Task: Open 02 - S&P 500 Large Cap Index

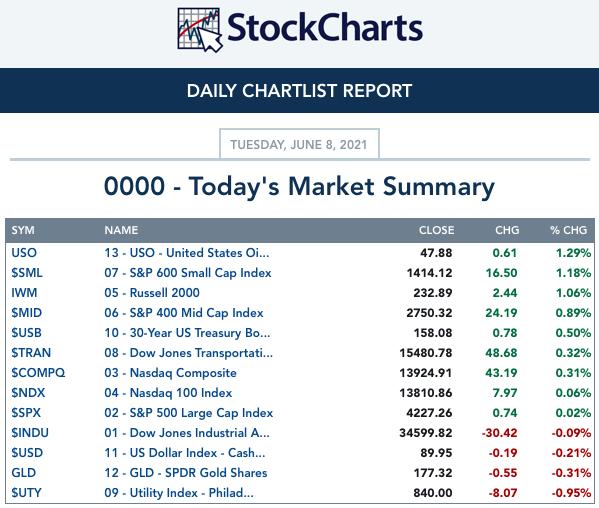Action: [188, 413]
